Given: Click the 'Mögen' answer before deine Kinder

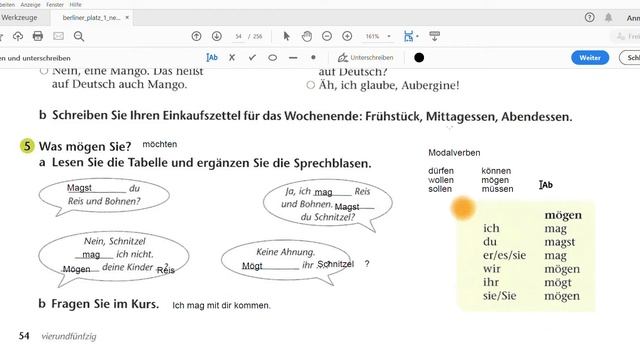Looking at the screenshot, I should (76, 269).
